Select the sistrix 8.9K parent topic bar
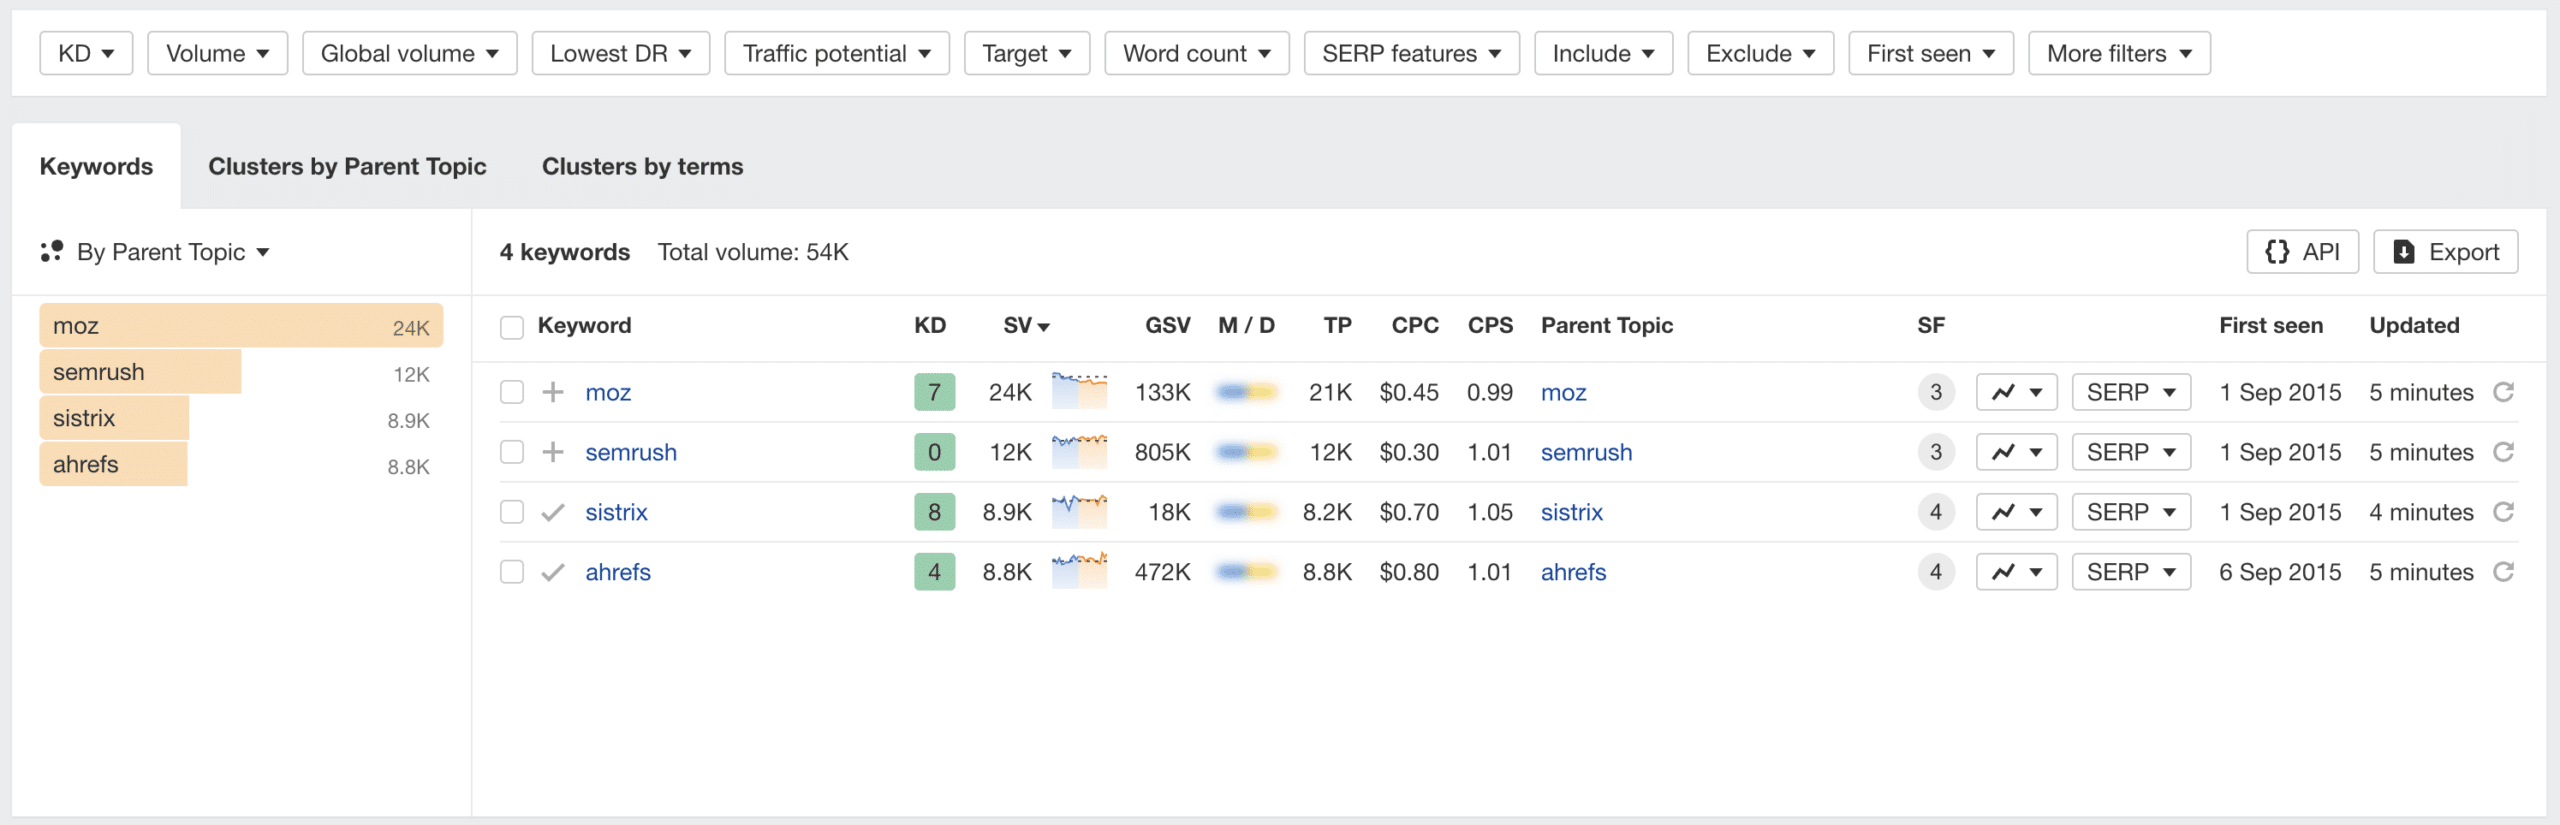 pyautogui.click(x=241, y=418)
